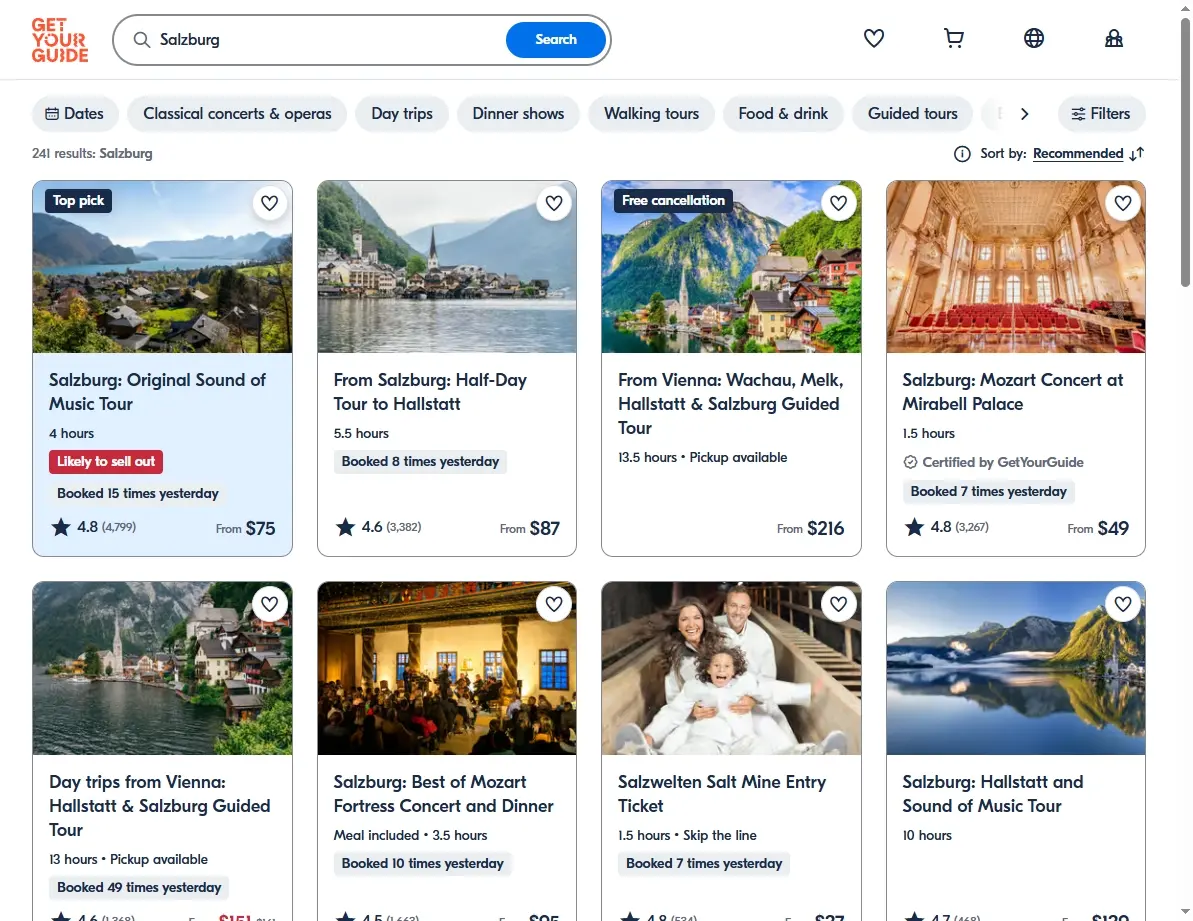Image resolution: width=1193 pixels, height=921 pixels.
Task: Click the Free cancellation badge
Action: tap(673, 201)
